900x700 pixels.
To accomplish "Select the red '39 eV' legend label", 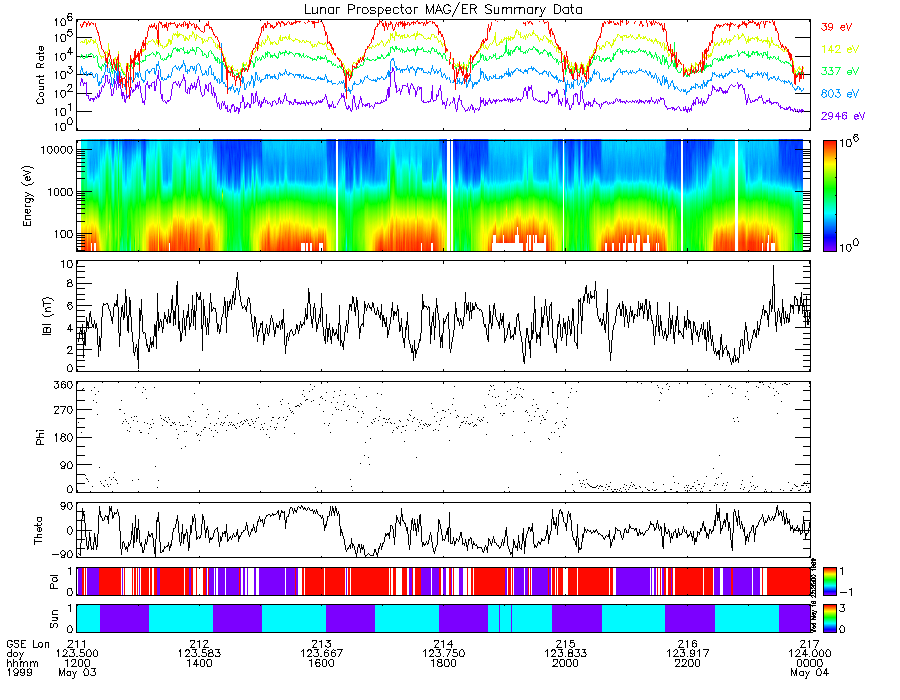I will 836,27.
